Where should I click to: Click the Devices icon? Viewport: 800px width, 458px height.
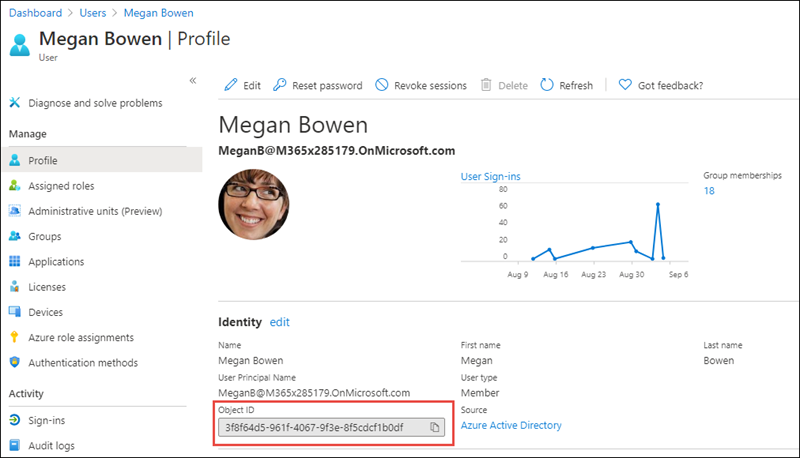pos(15,312)
